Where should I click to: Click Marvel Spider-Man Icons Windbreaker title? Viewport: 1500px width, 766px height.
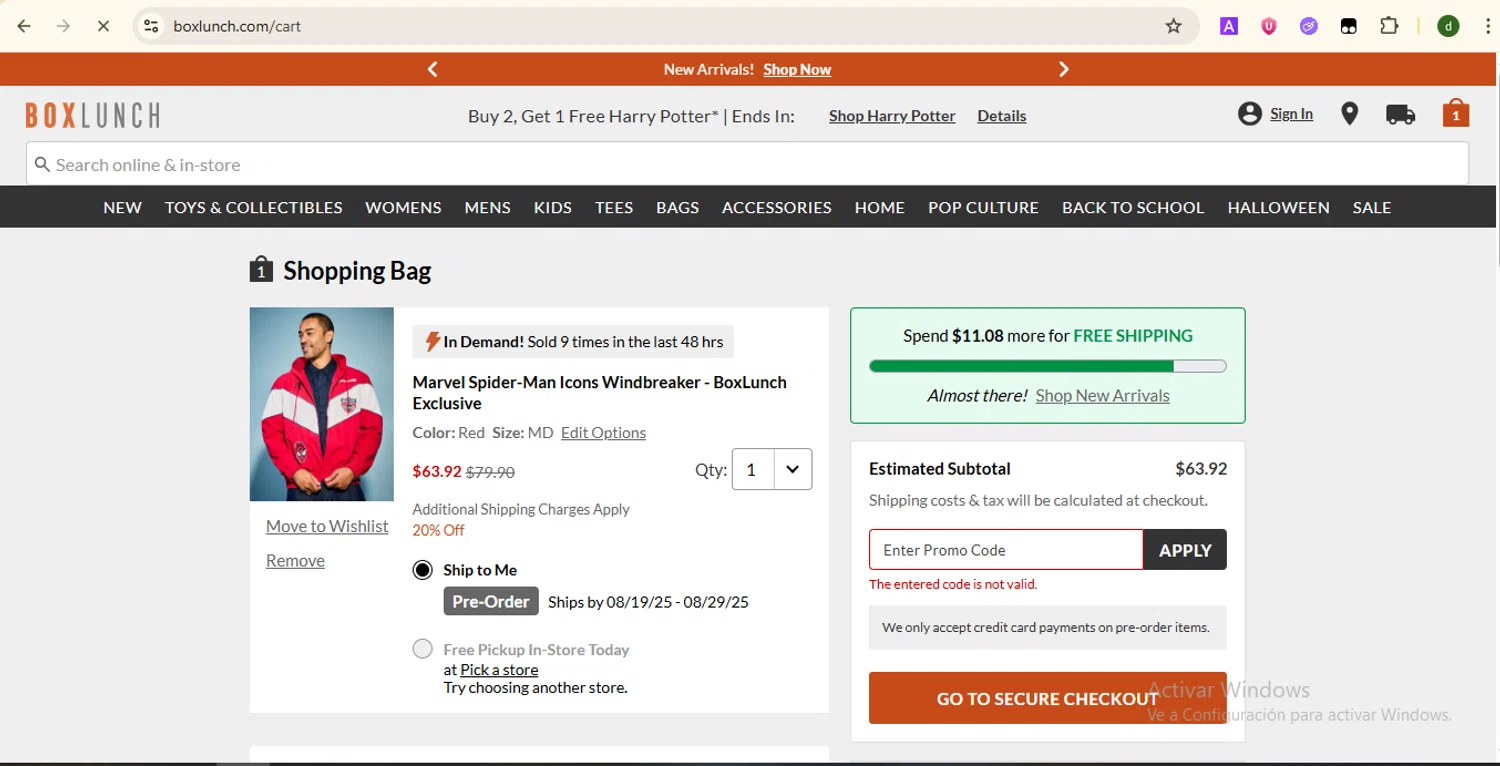(600, 393)
